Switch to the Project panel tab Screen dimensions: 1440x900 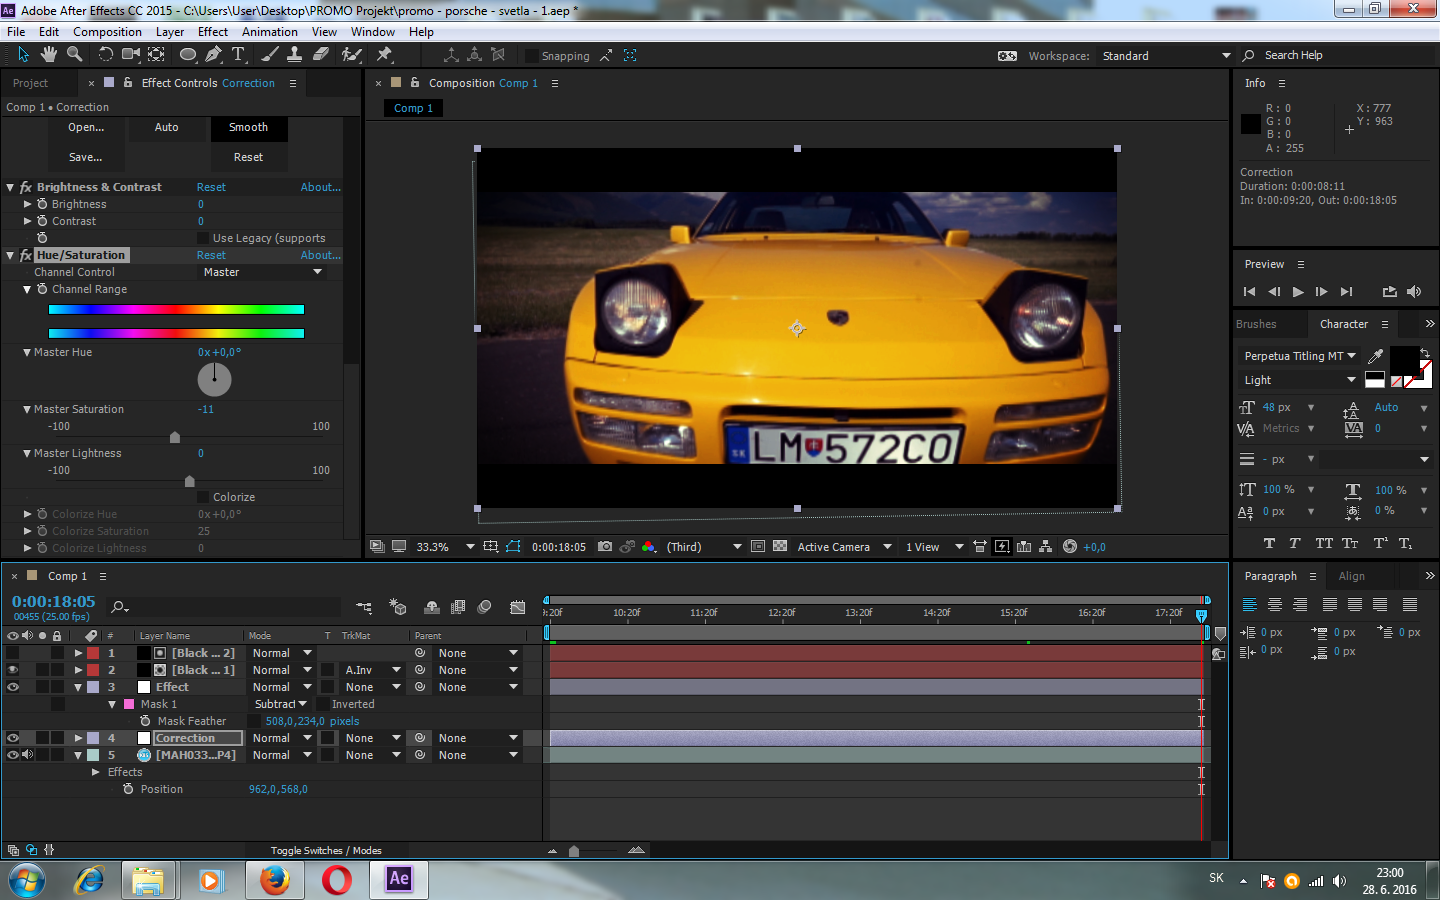pyautogui.click(x=30, y=83)
